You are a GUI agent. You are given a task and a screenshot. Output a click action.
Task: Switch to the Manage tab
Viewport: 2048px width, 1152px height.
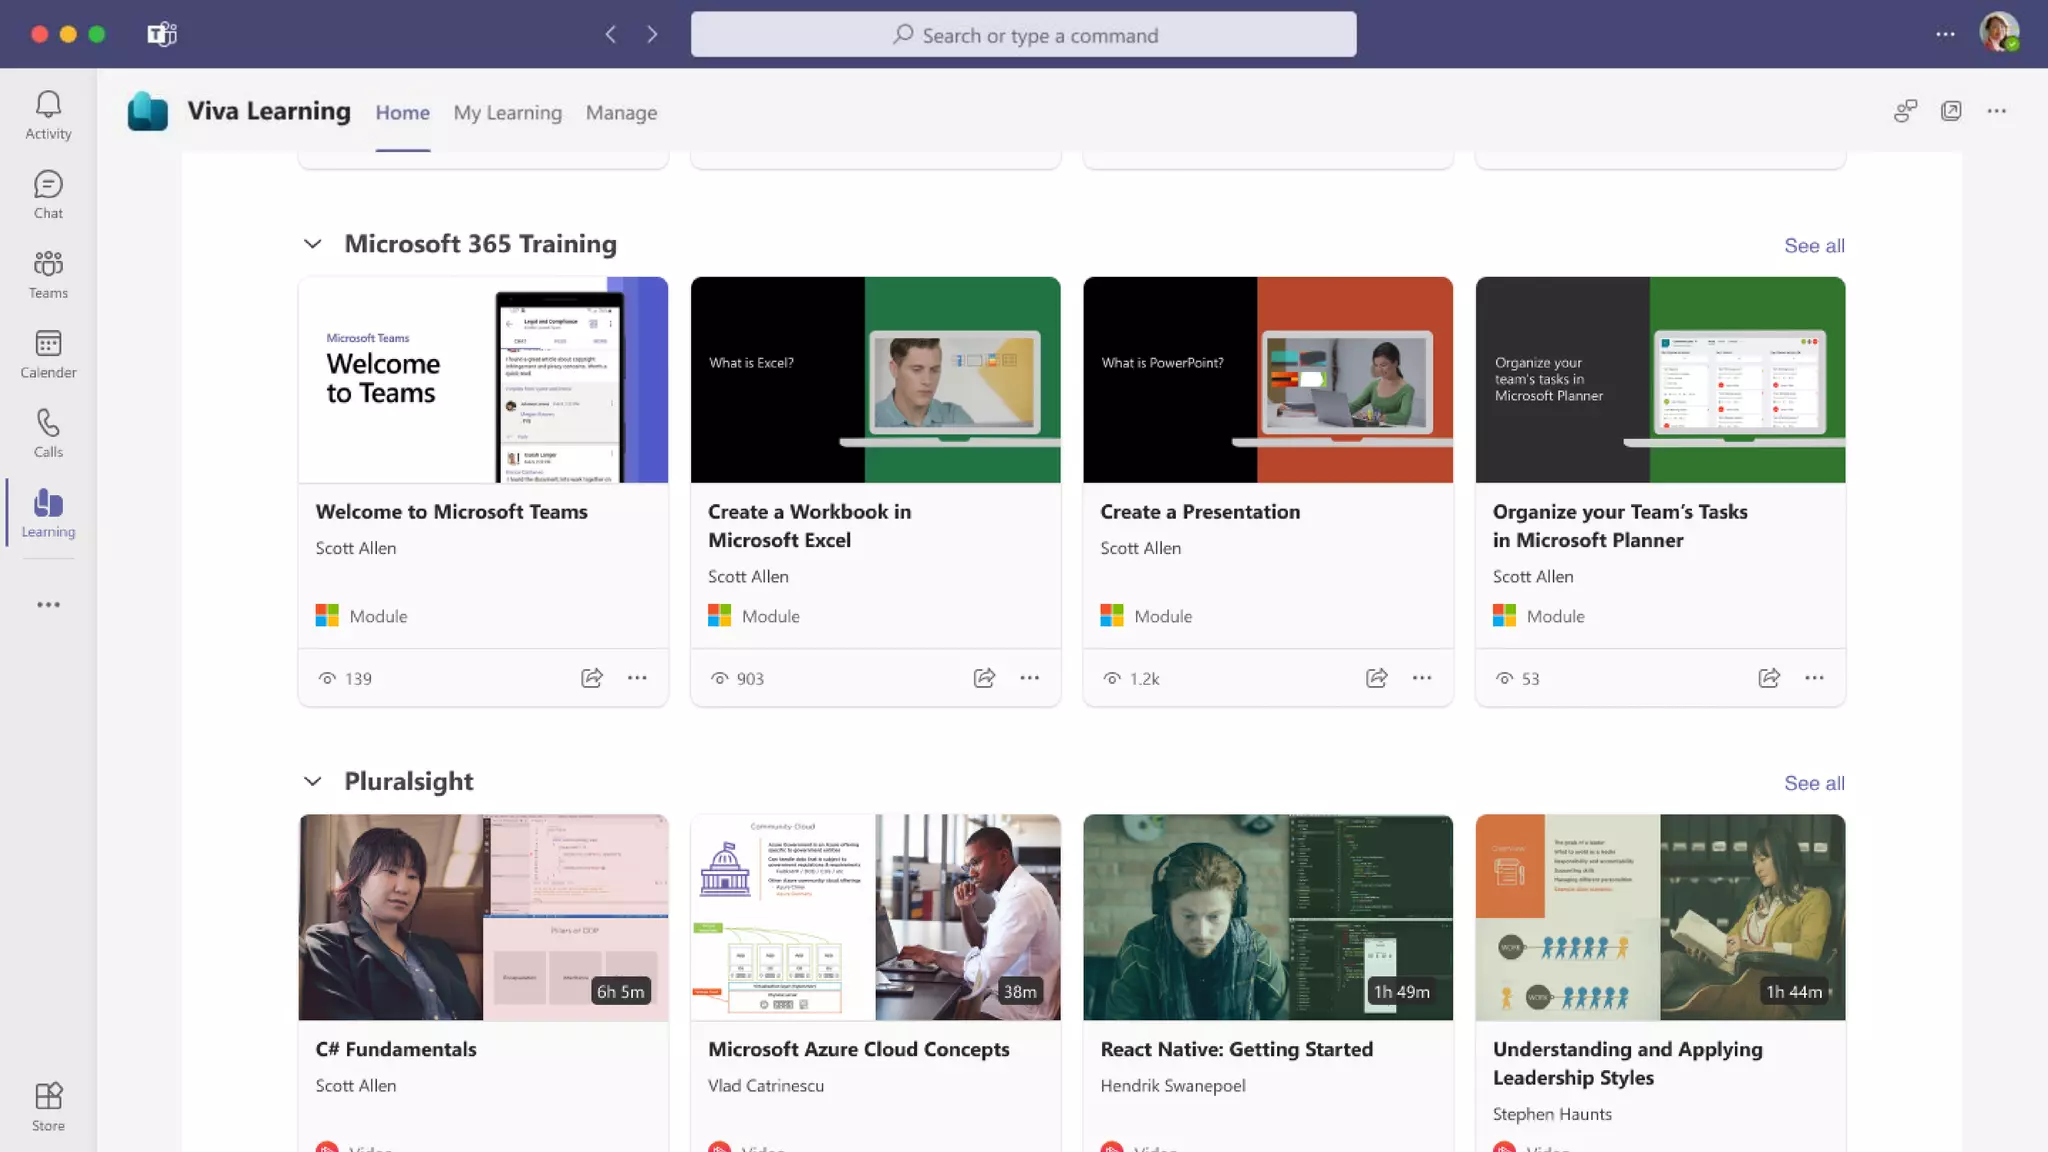click(x=621, y=113)
